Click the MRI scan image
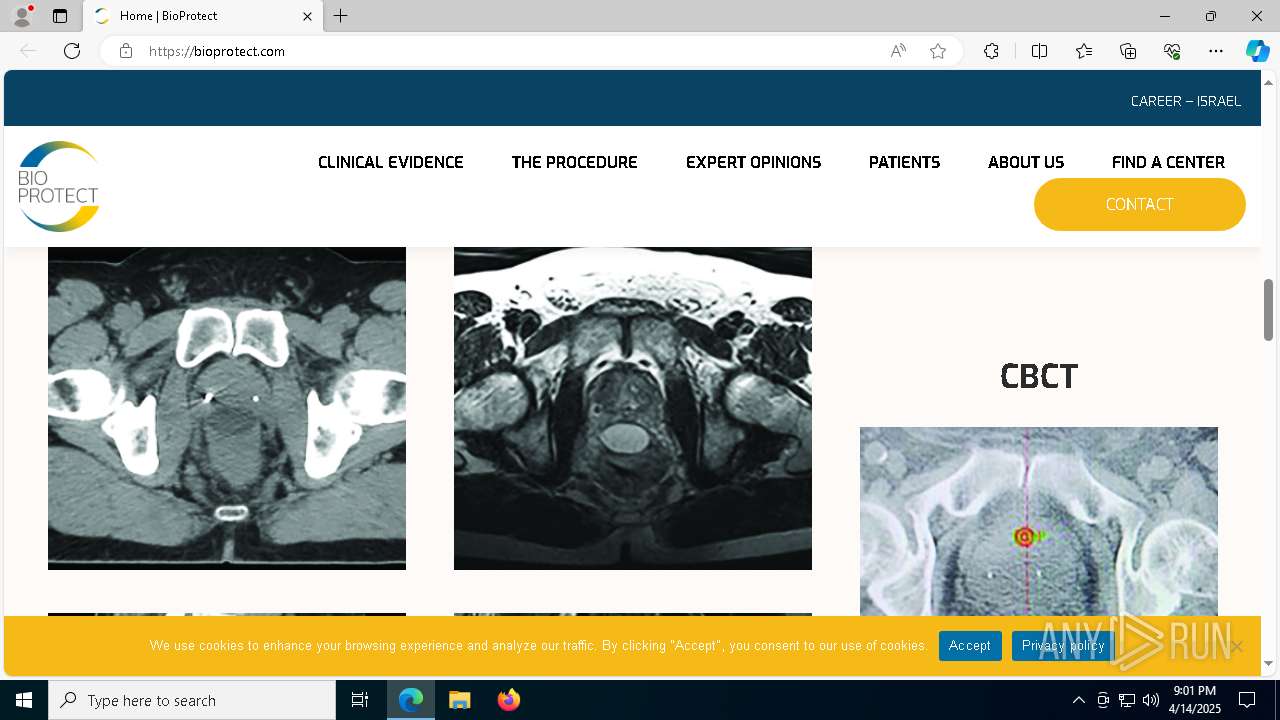 click(633, 408)
